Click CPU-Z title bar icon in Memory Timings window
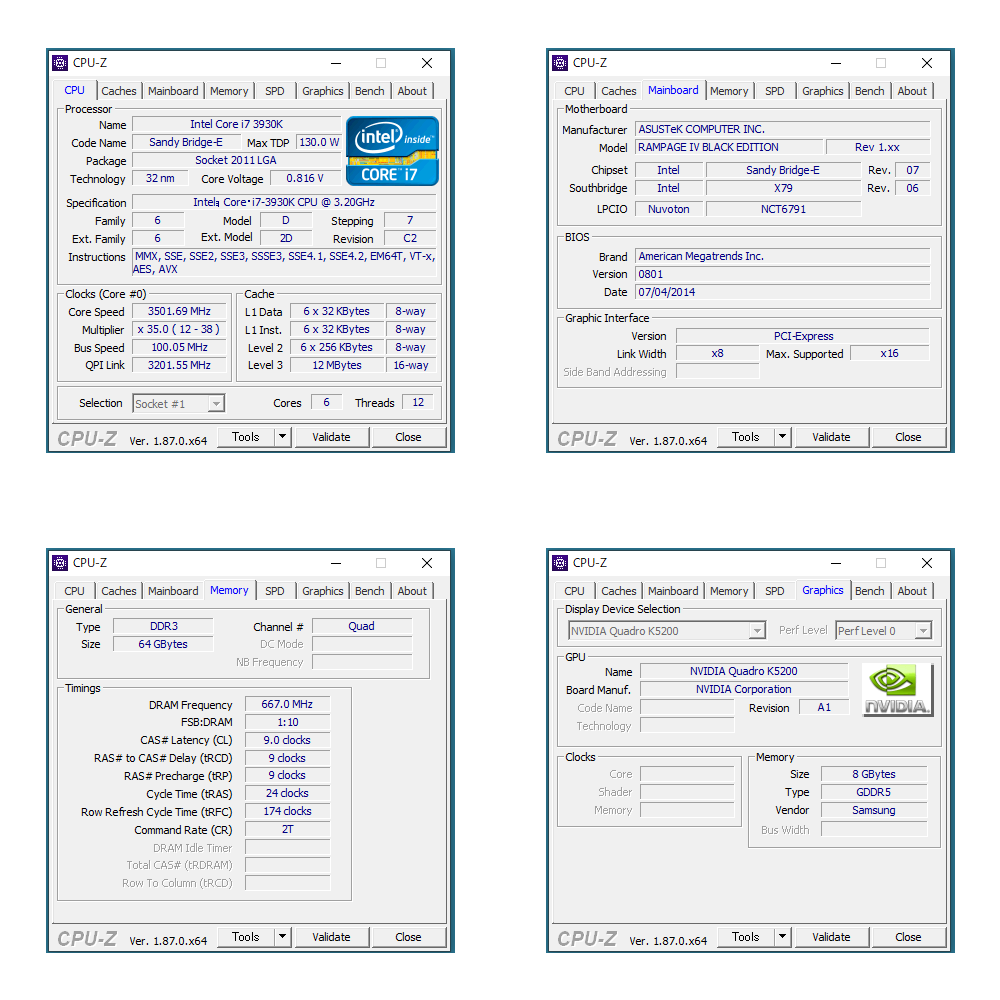The image size is (1000, 1000). pyautogui.click(x=60, y=563)
